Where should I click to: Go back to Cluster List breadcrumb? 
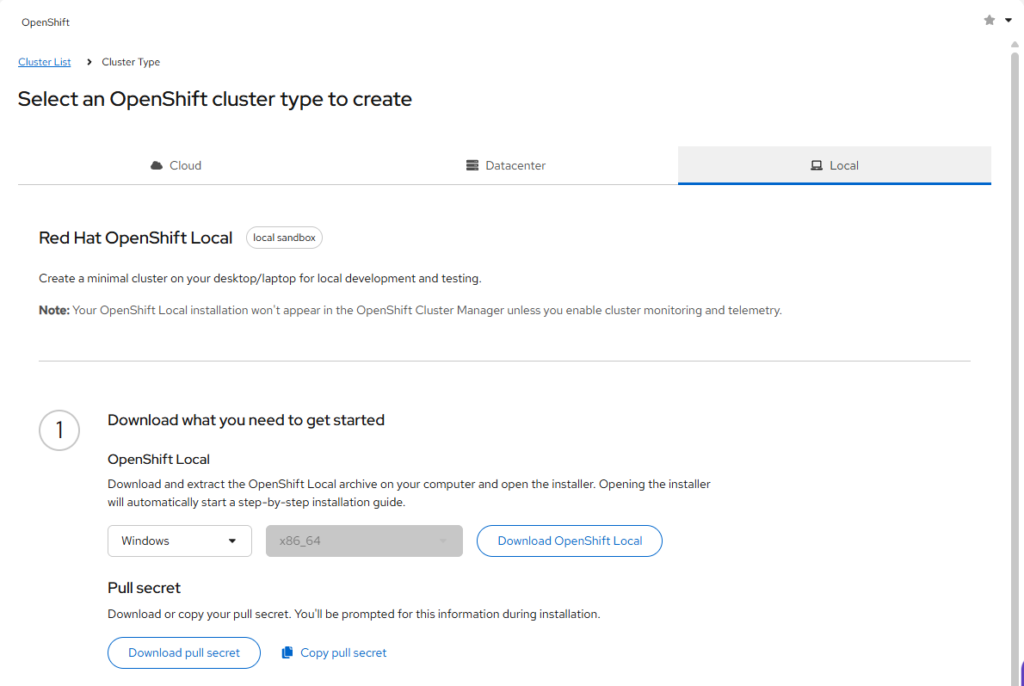point(44,62)
